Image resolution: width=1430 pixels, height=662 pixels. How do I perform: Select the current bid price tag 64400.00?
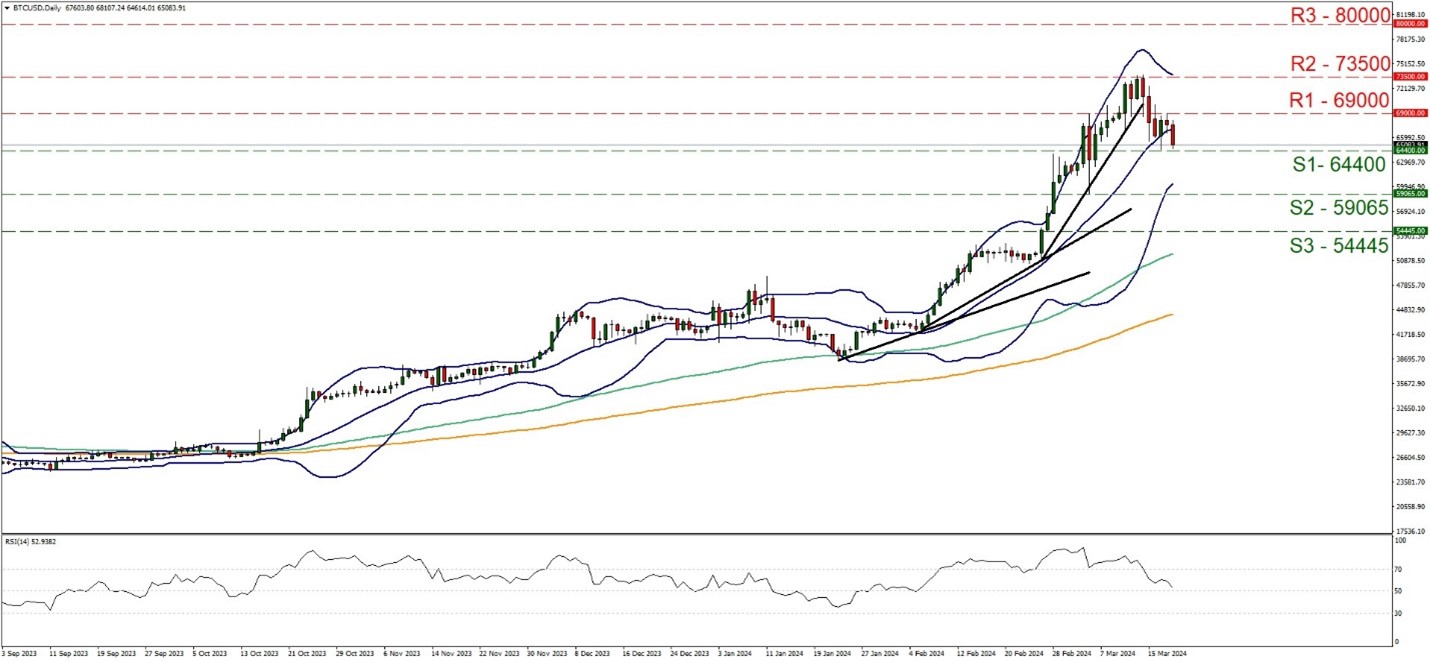pos(1411,148)
